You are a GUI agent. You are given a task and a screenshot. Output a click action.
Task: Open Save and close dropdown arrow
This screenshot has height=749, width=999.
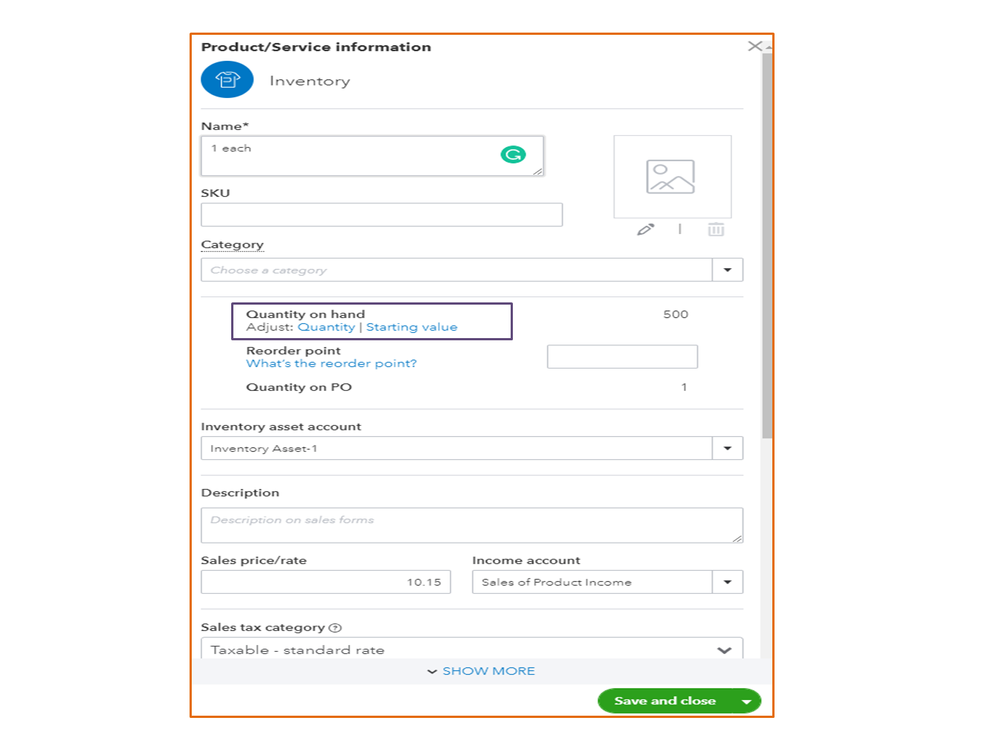(746, 702)
